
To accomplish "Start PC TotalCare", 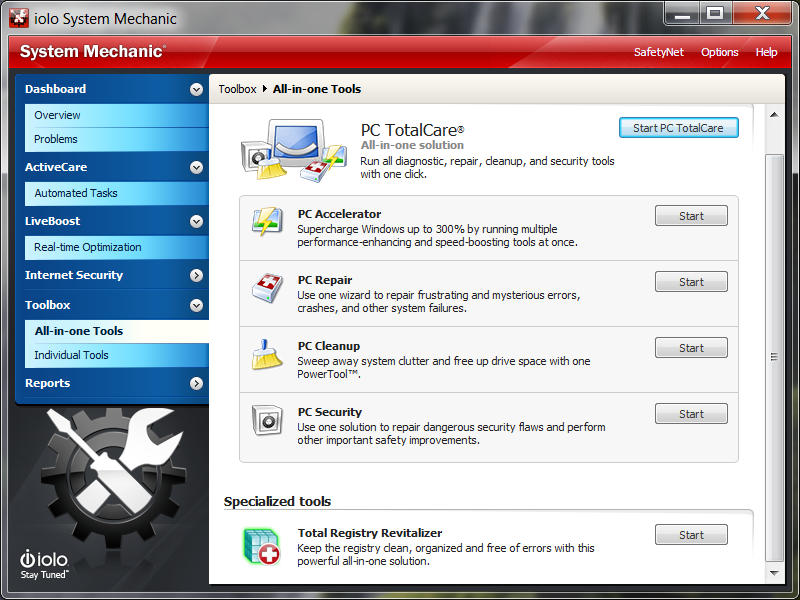I will click(678, 128).
